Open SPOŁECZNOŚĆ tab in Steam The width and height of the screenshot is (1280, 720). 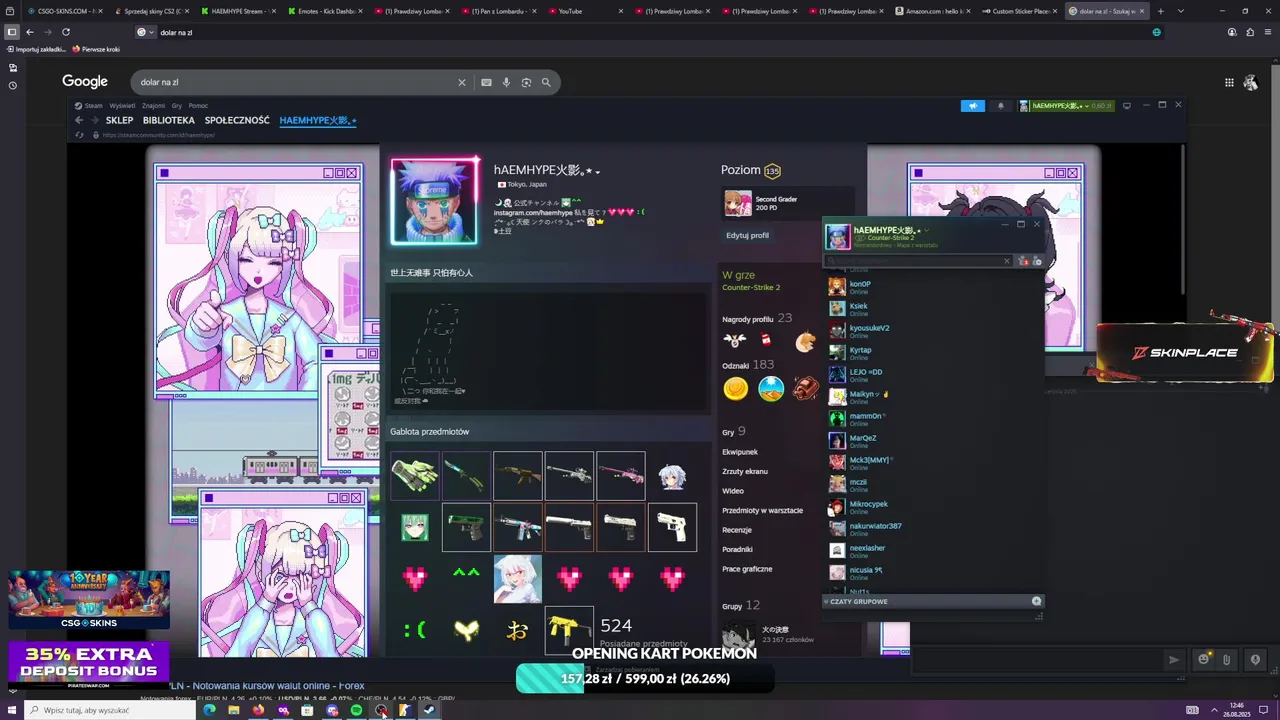[x=237, y=120]
